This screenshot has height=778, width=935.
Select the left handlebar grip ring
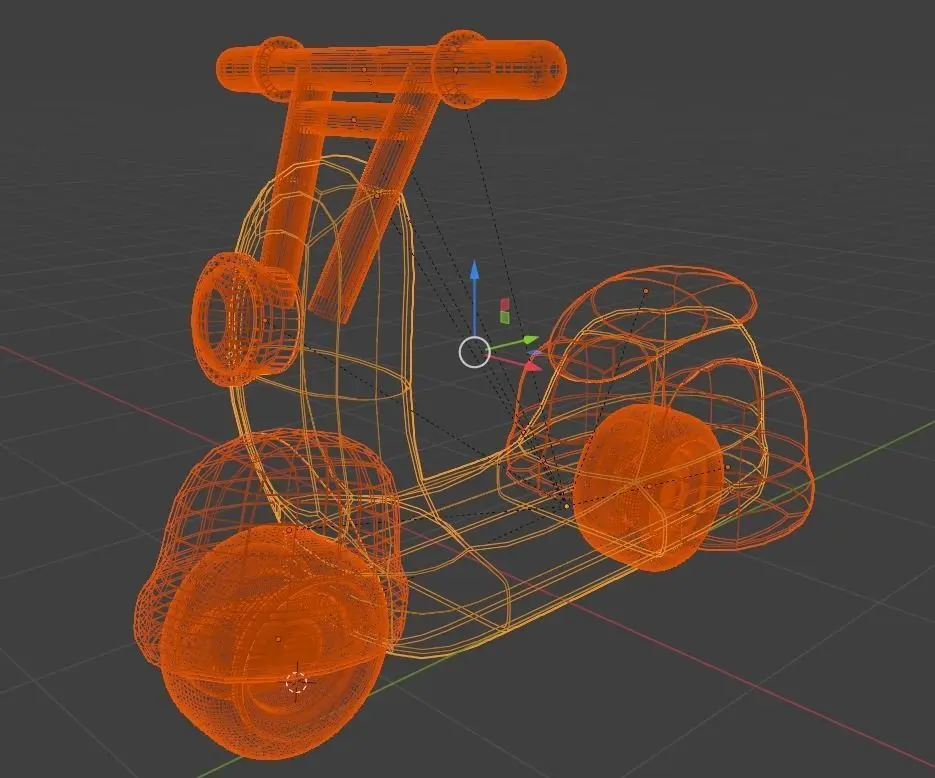click(280, 67)
